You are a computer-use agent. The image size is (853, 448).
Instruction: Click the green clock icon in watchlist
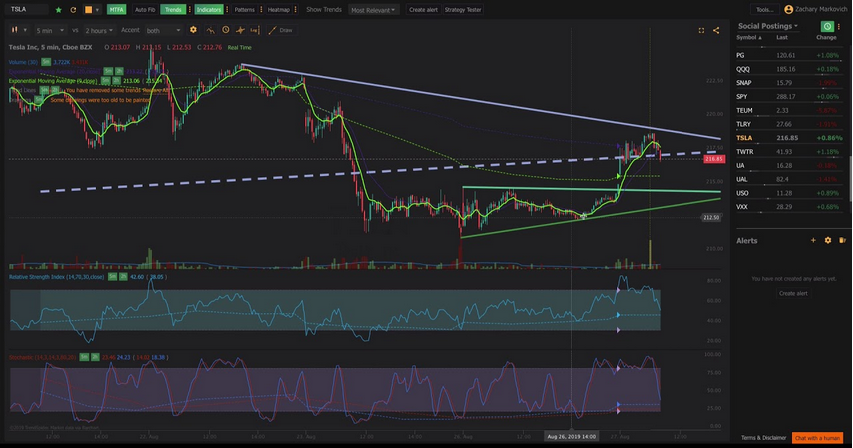pyautogui.click(x=827, y=25)
